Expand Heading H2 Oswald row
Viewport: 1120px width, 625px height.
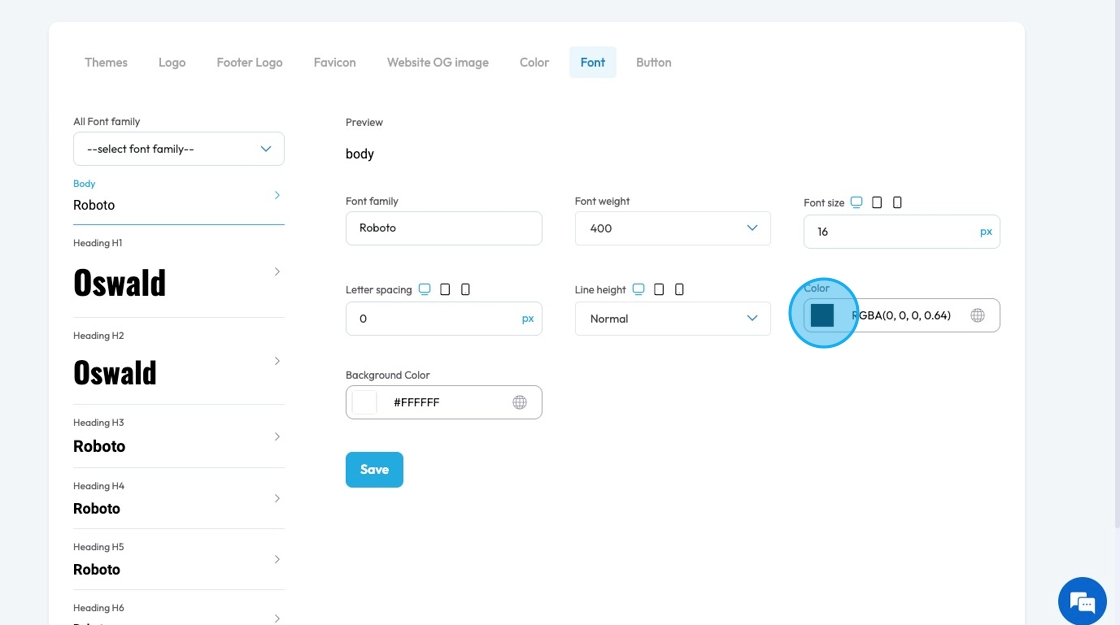179,361
